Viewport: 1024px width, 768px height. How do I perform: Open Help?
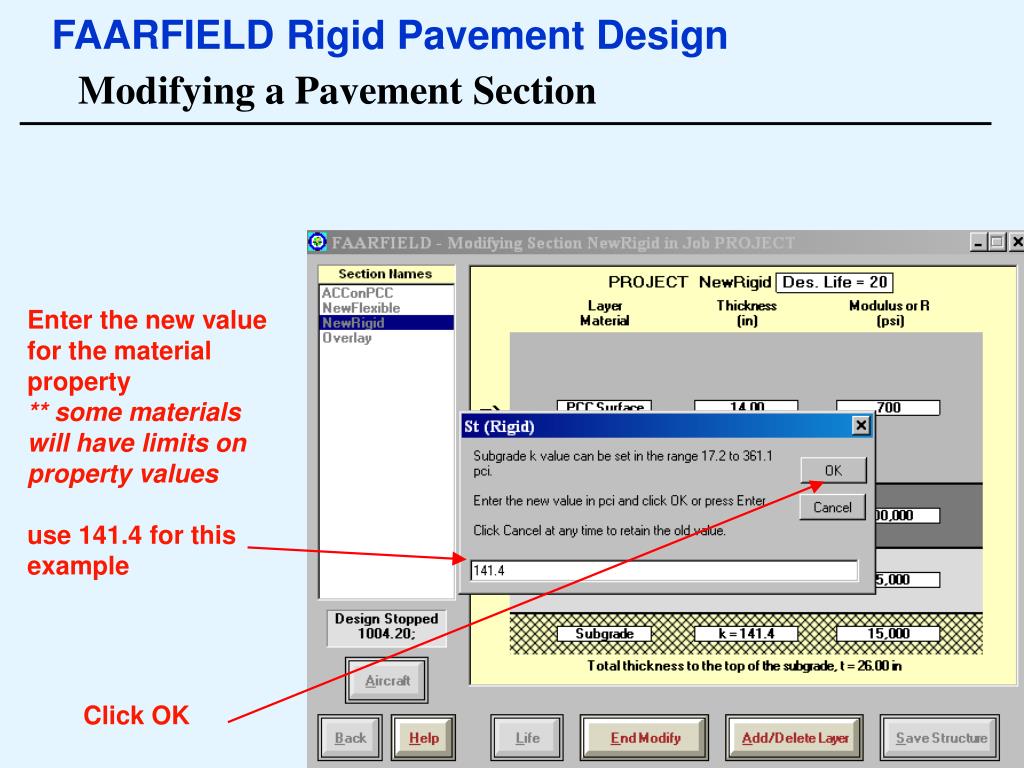[x=423, y=738]
